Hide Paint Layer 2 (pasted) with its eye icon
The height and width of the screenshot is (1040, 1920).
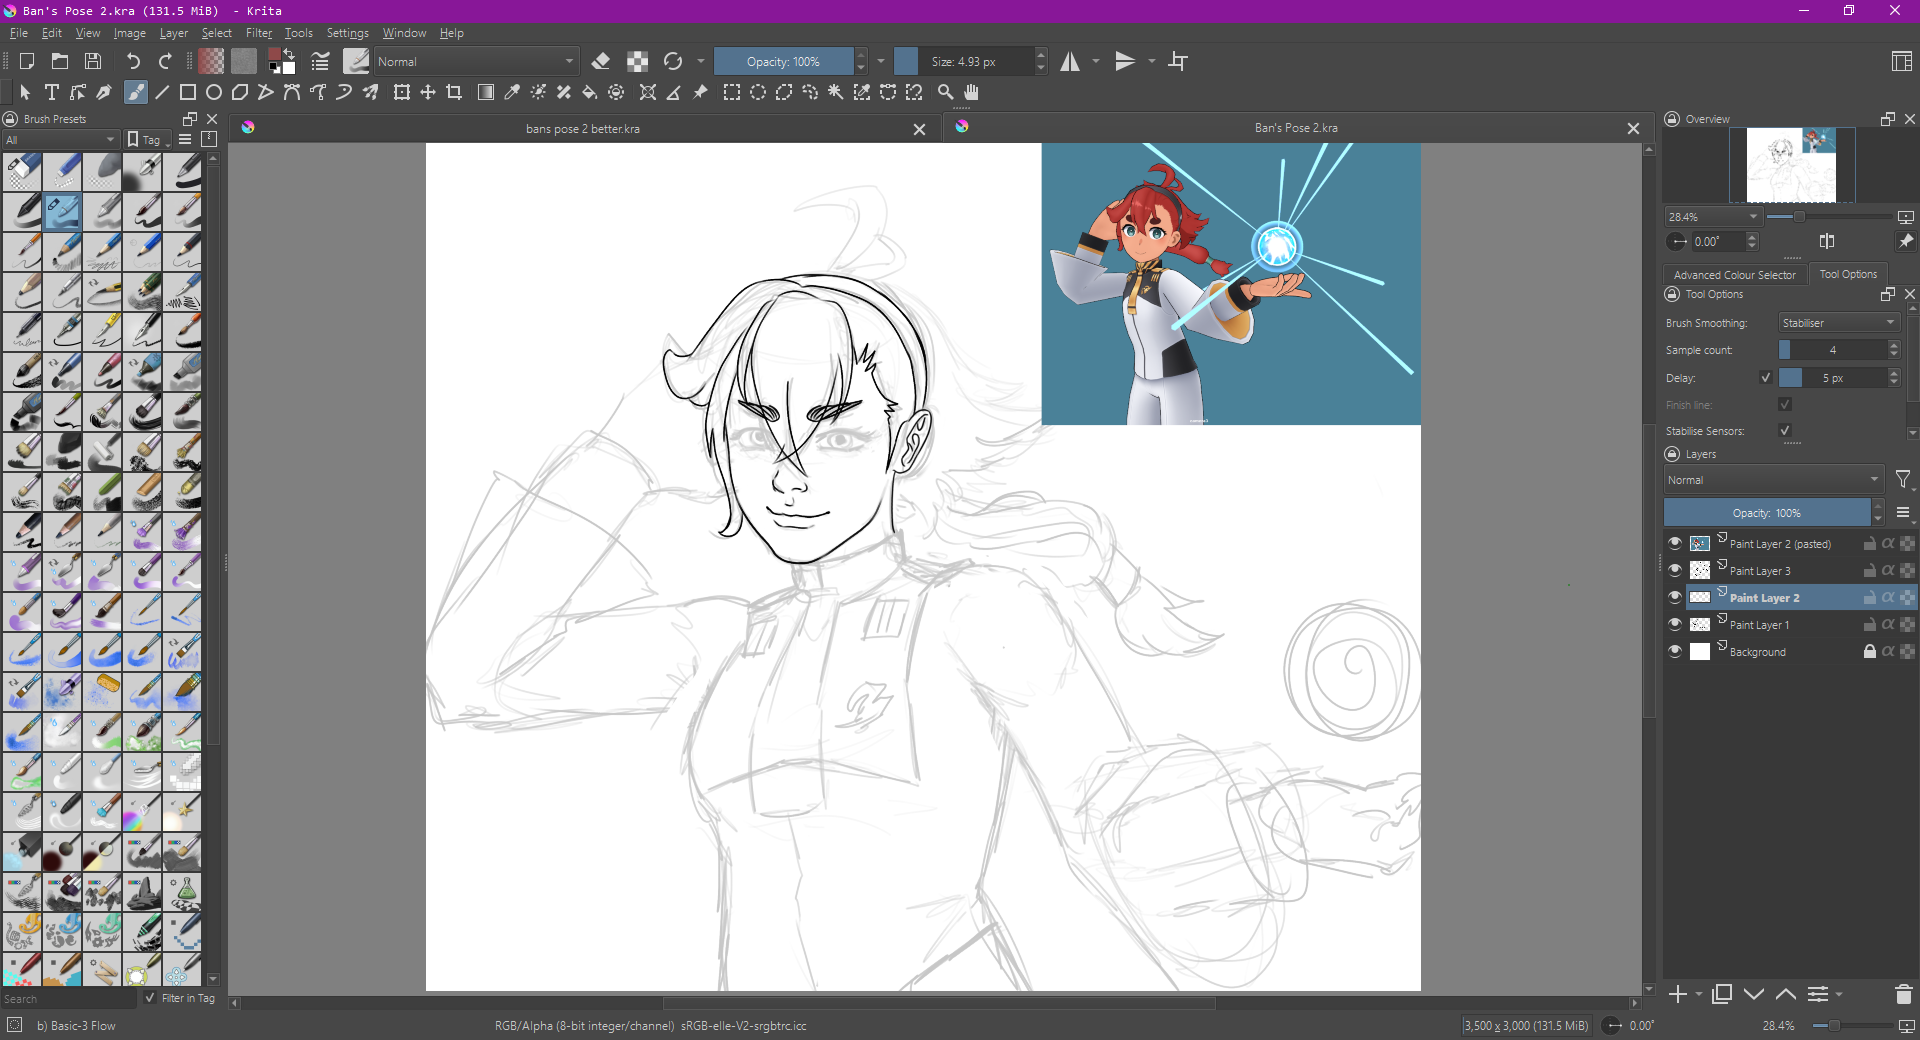click(x=1675, y=543)
